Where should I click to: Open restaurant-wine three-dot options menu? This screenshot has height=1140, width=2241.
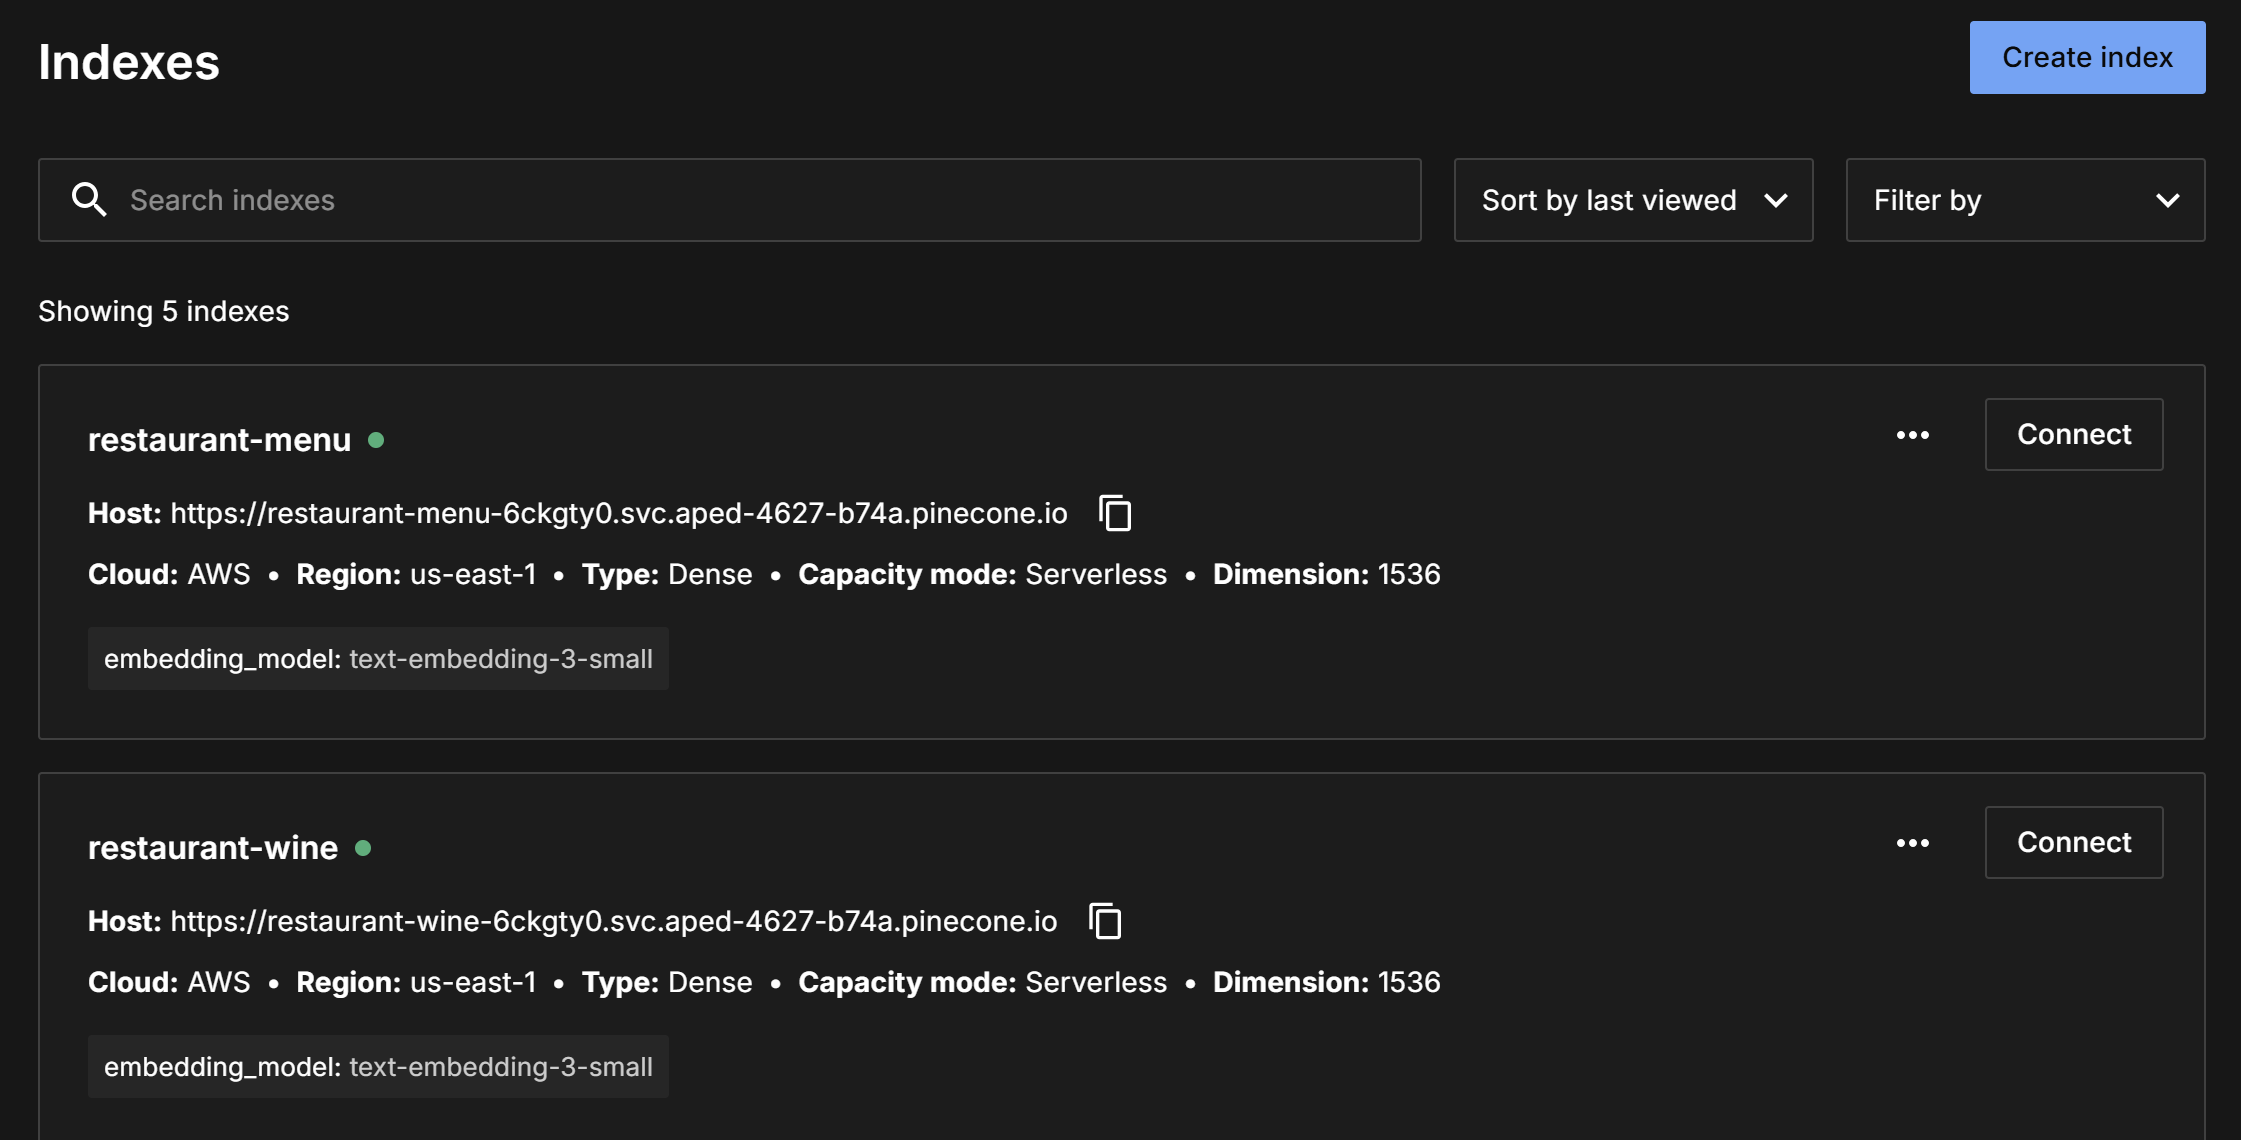point(1912,843)
